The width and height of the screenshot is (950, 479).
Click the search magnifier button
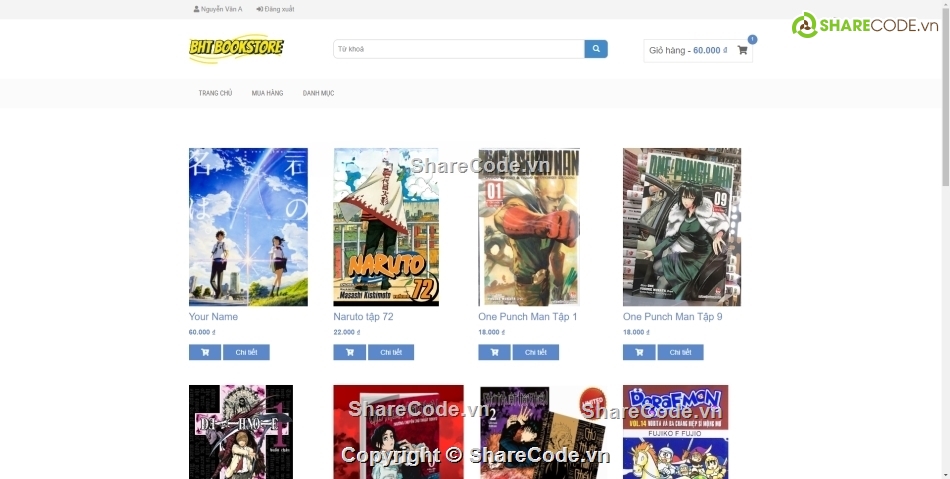click(596, 49)
